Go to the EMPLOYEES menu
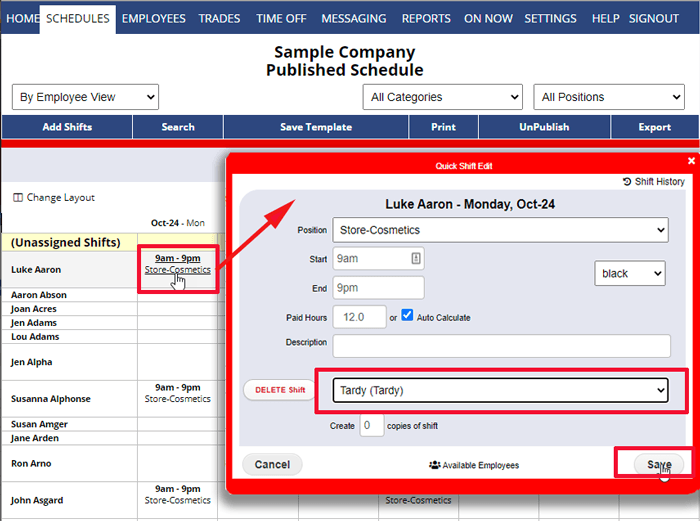Viewport: 700px width, 521px height. coord(153,18)
